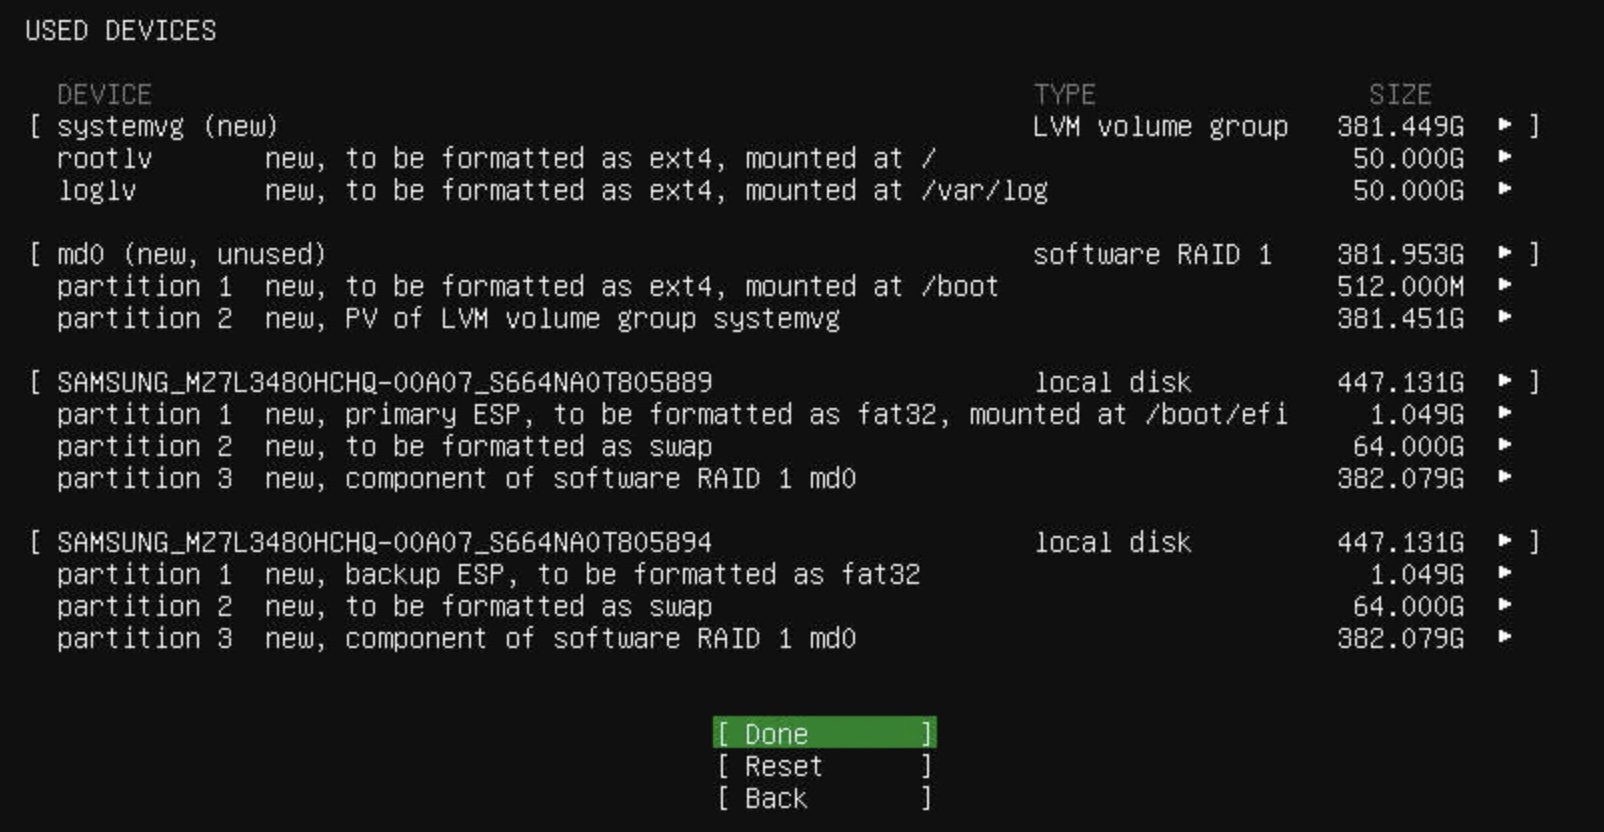Select the systemvg (new) device row

[x=167, y=126]
